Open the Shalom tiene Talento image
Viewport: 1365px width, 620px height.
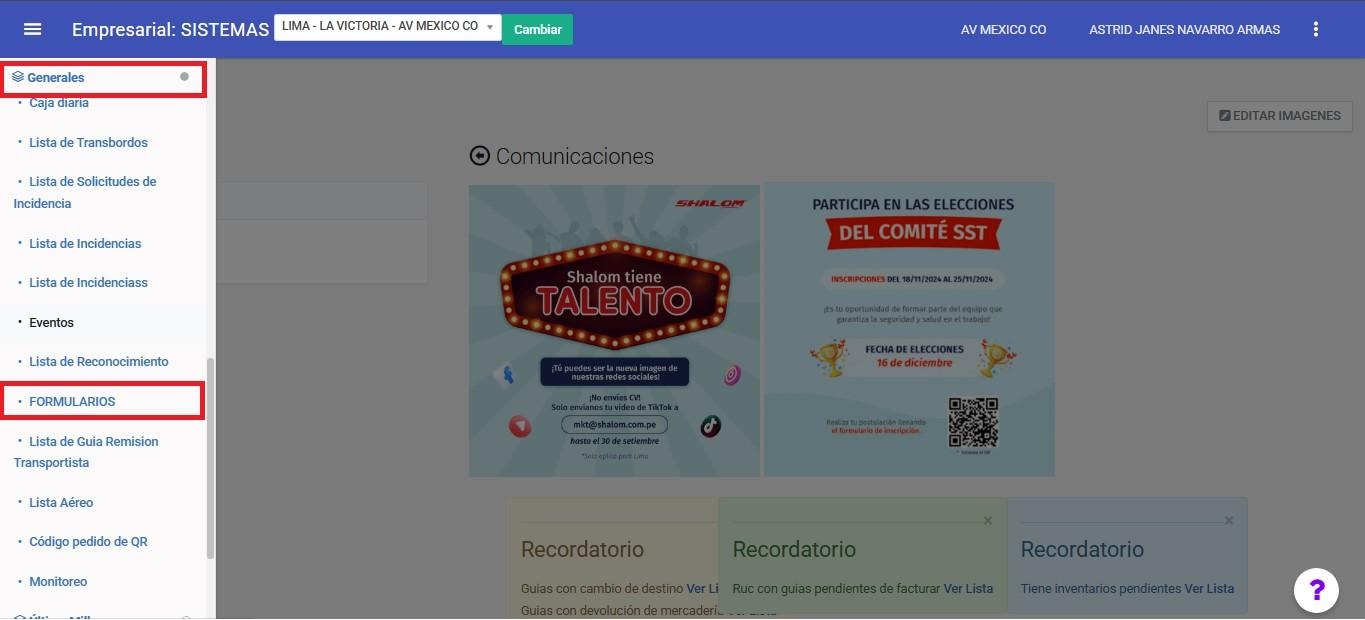click(x=614, y=329)
